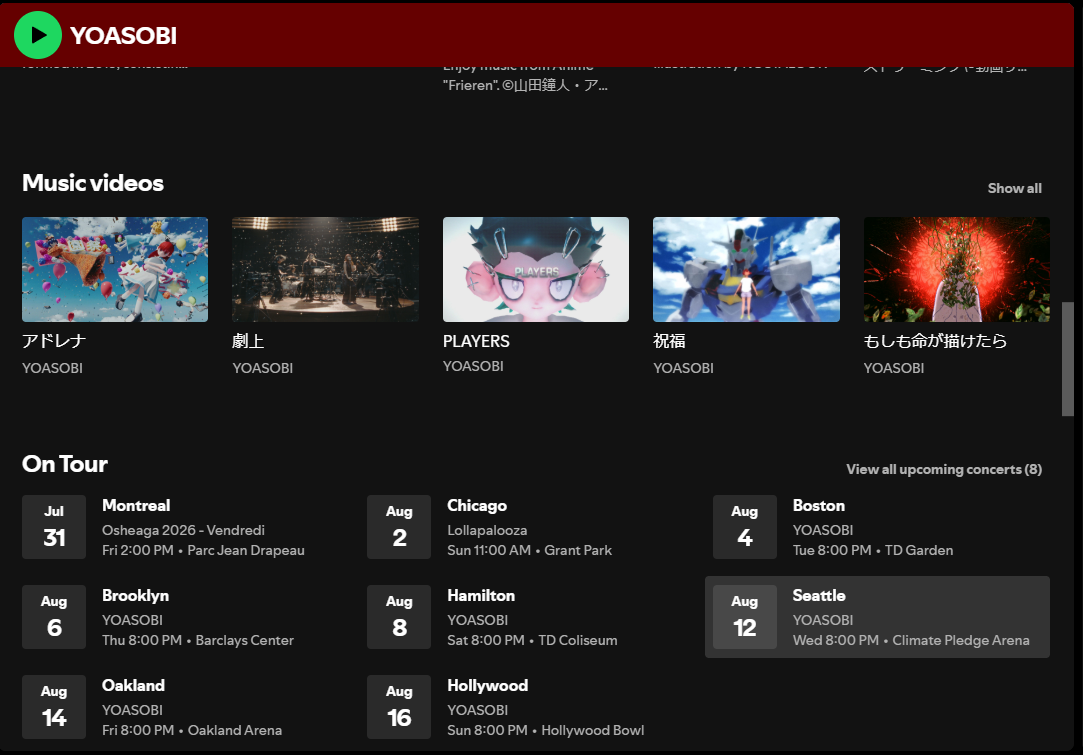The image size is (1083, 755).
Task: Click the Lollapalooza event name
Action: (487, 531)
